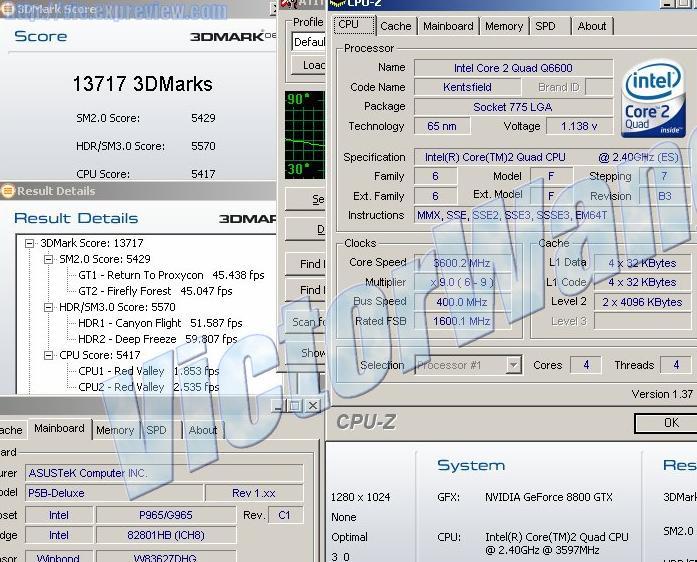Select HDR1 - Canyon Flight row
This screenshot has height=562, width=697.
160,323
